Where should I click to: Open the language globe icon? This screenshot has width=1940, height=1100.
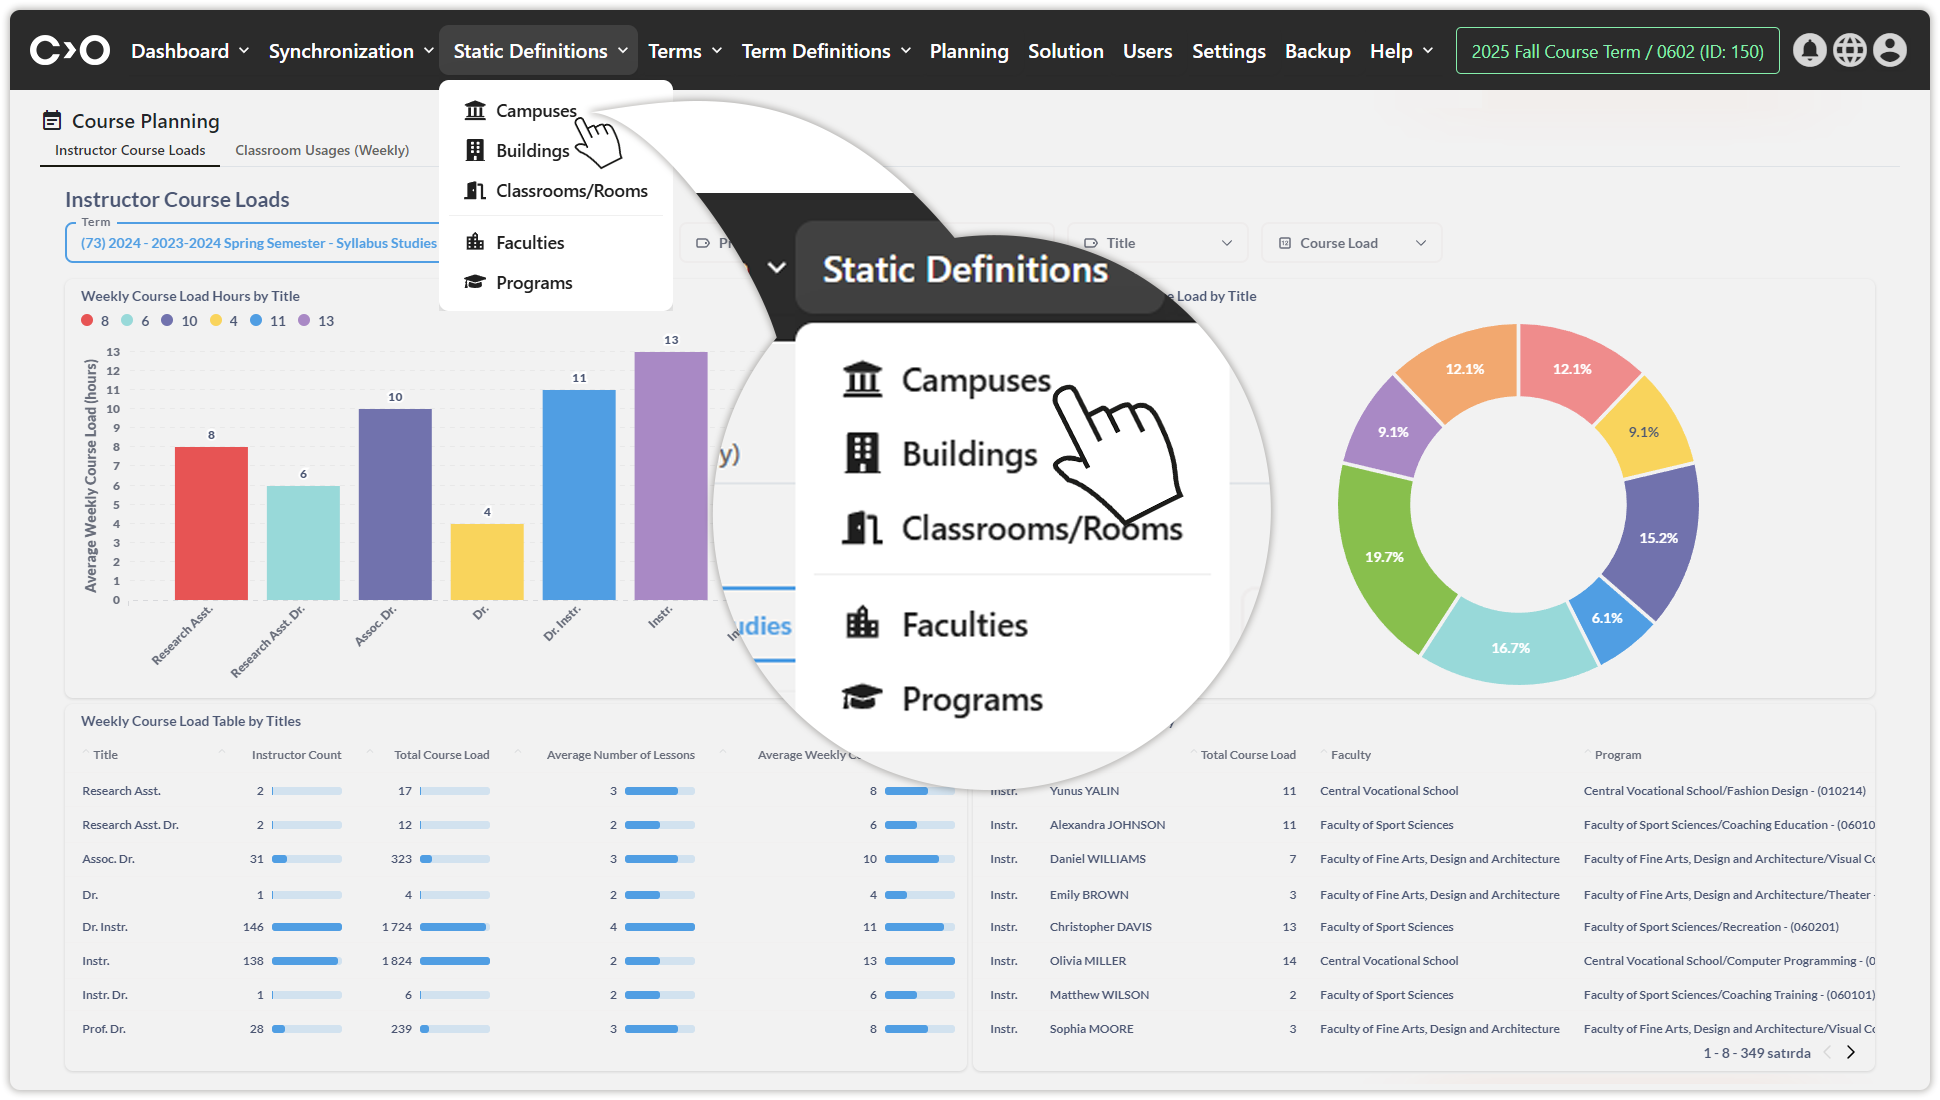point(1849,50)
